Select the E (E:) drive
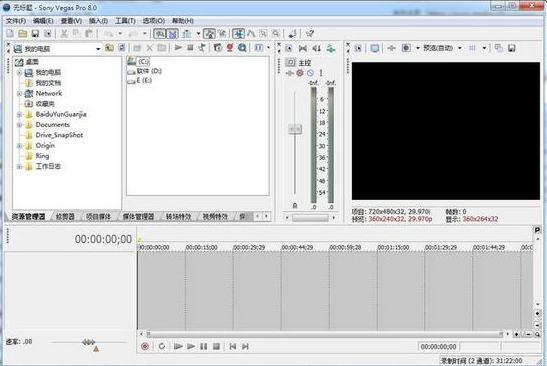This screenshot has width=547, height=366. click(x=140, y=81)
